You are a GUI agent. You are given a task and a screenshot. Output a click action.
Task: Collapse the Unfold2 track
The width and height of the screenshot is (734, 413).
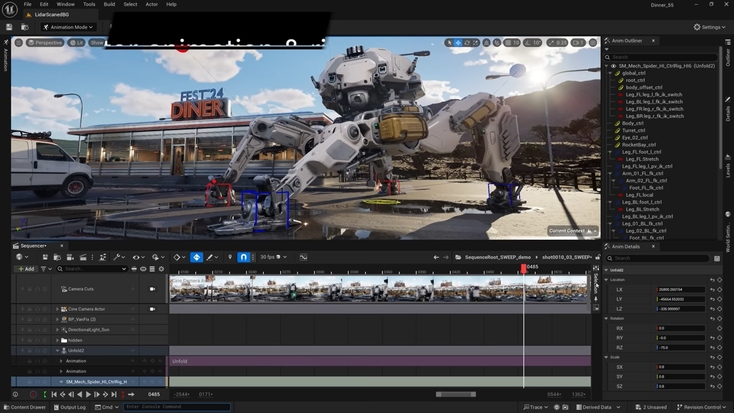tap(58, 351)
